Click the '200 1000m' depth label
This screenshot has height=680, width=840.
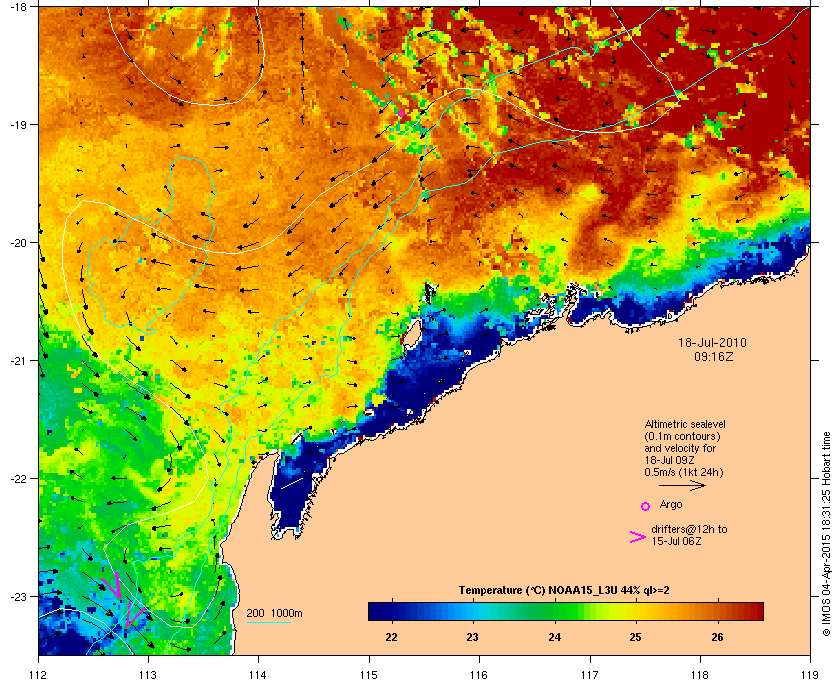coord(274,613)
